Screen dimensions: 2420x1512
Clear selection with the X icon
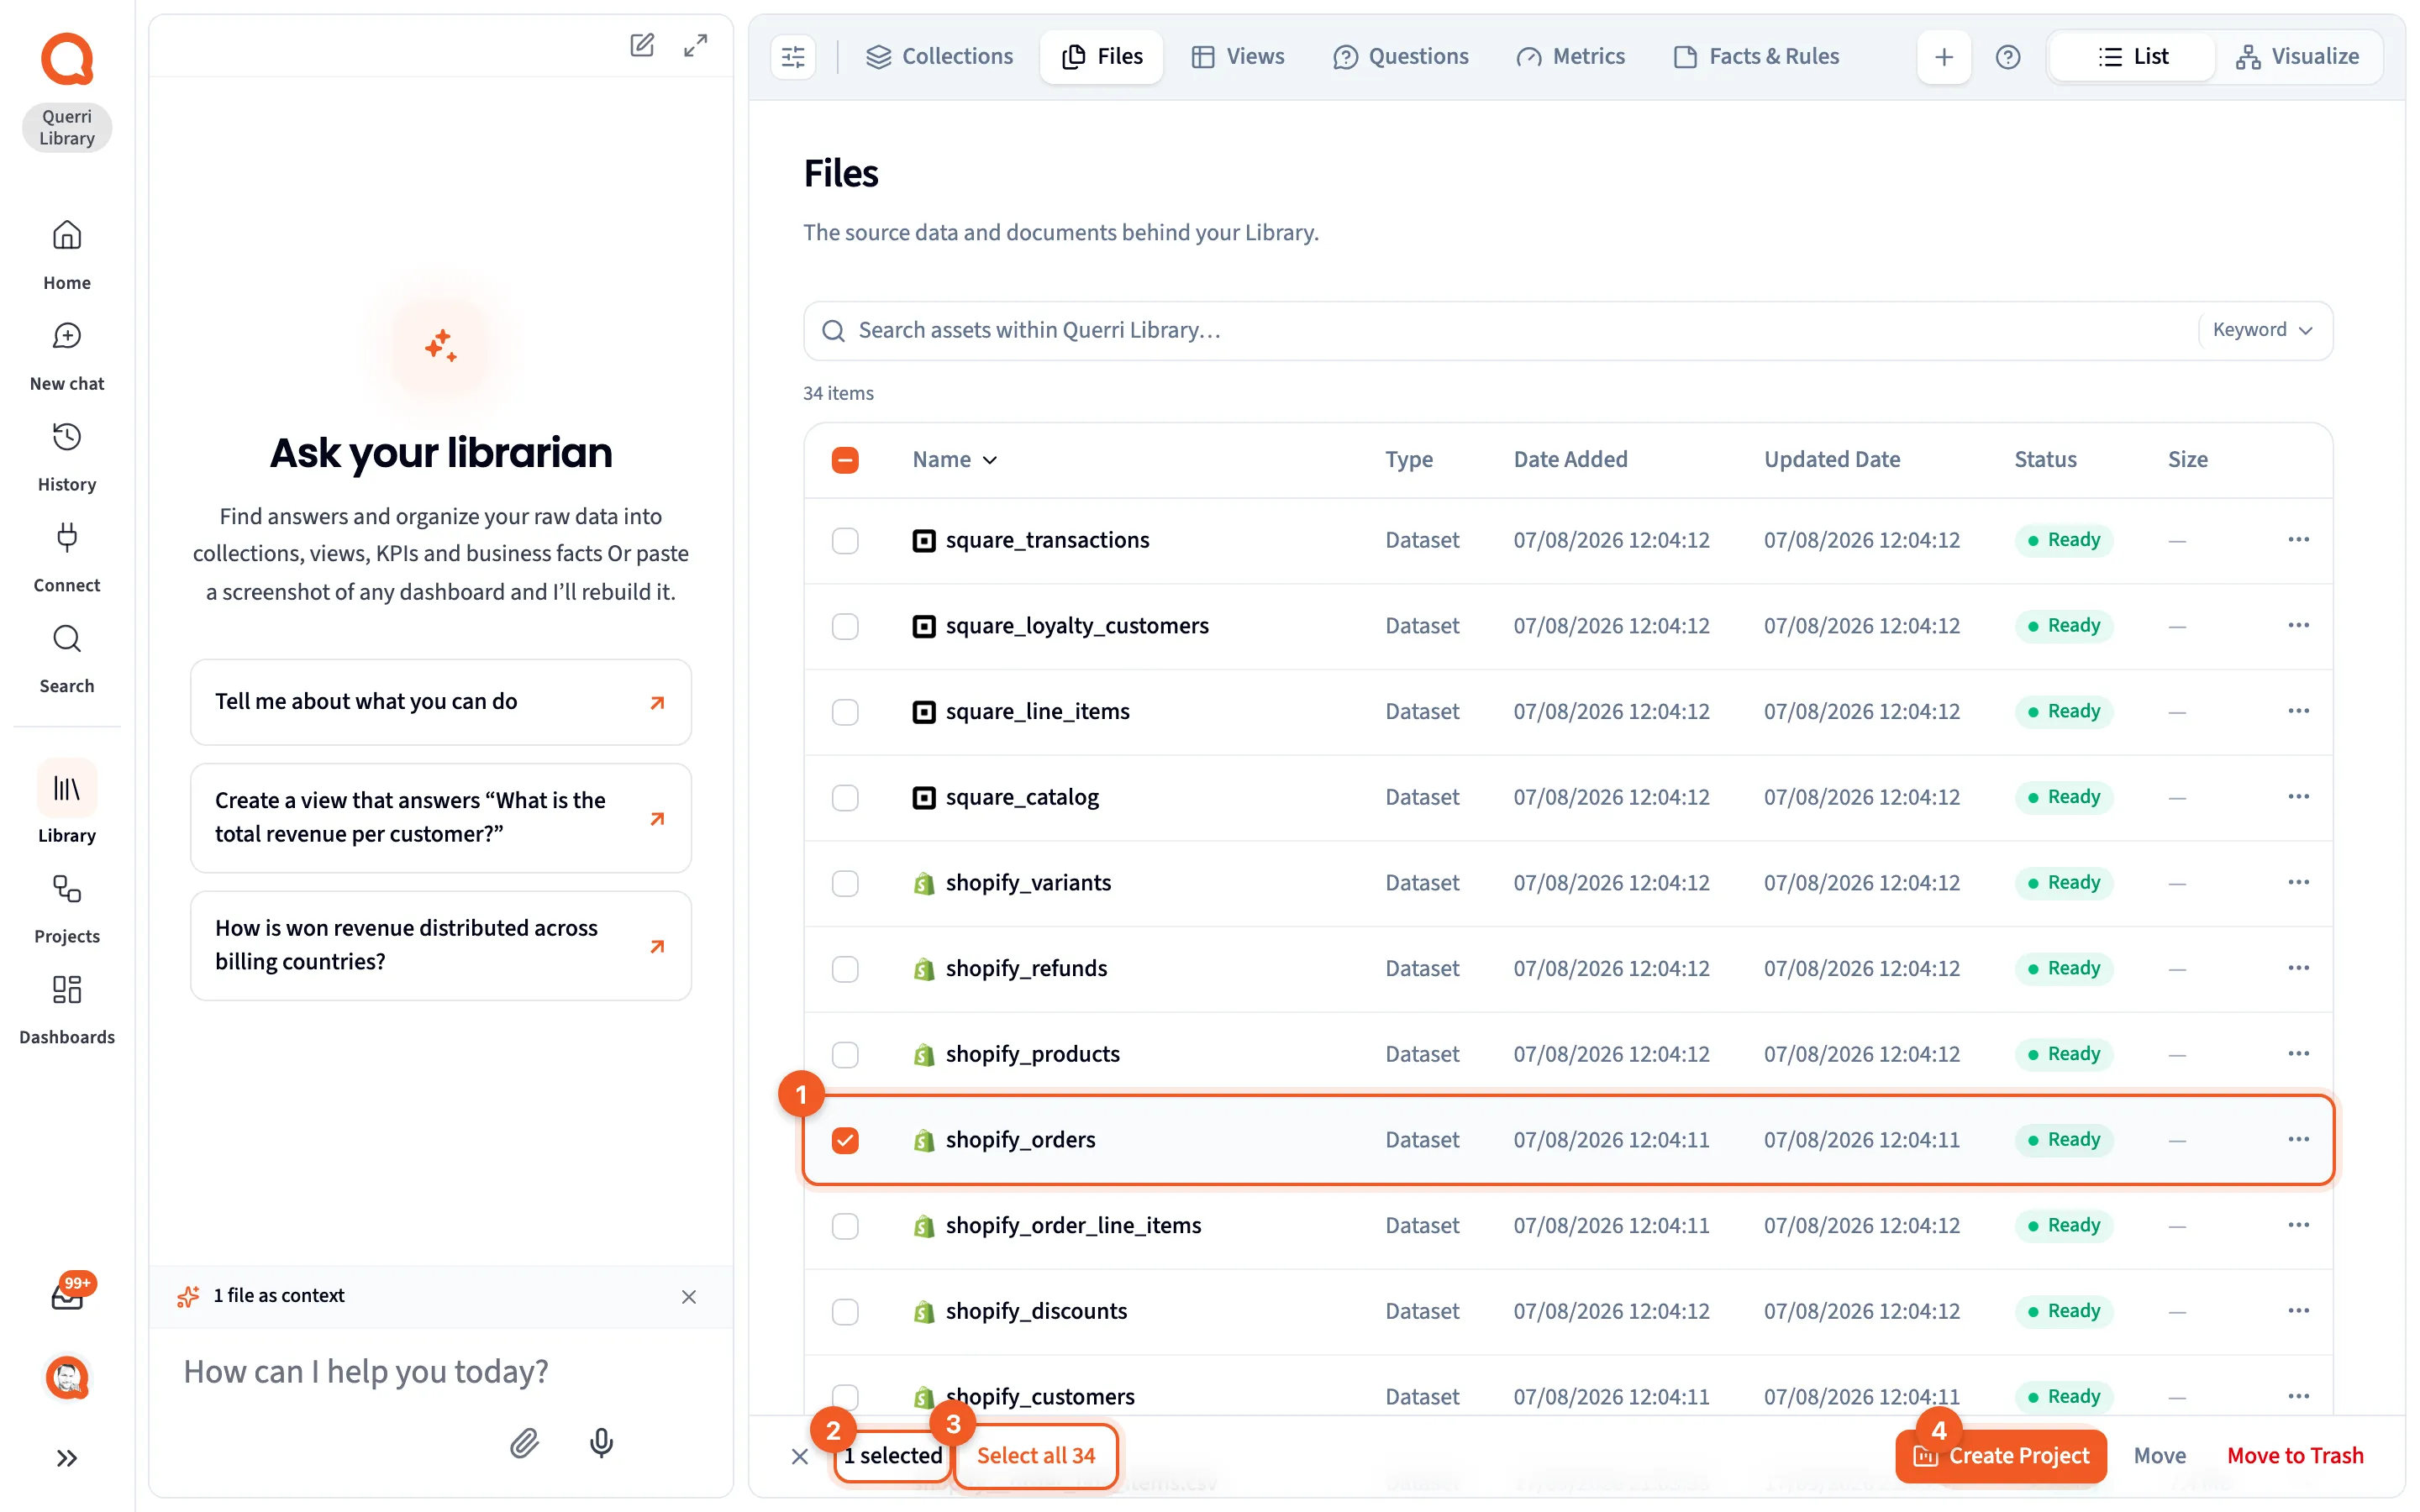800,1456
